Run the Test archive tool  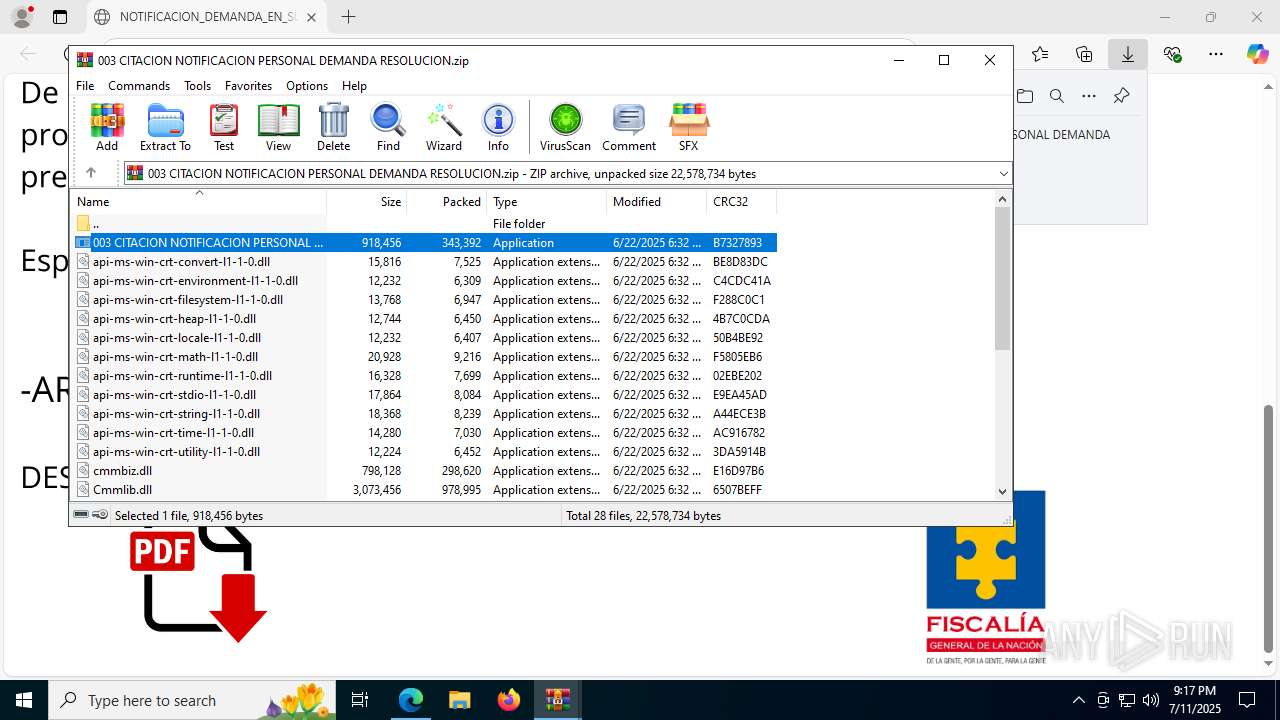[224, 127]
